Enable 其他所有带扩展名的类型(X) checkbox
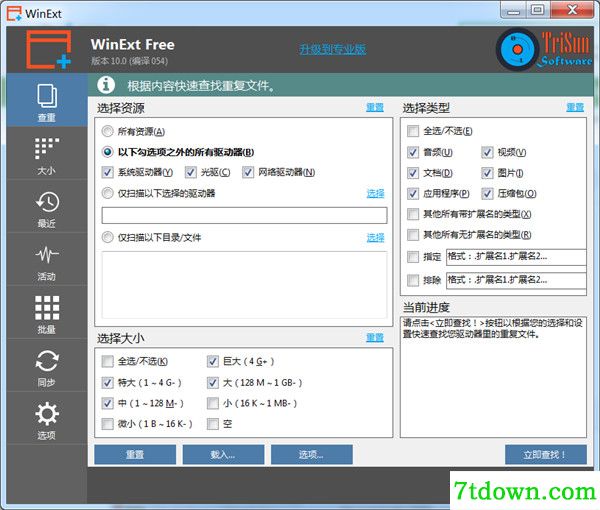 (x=413, y=214)
